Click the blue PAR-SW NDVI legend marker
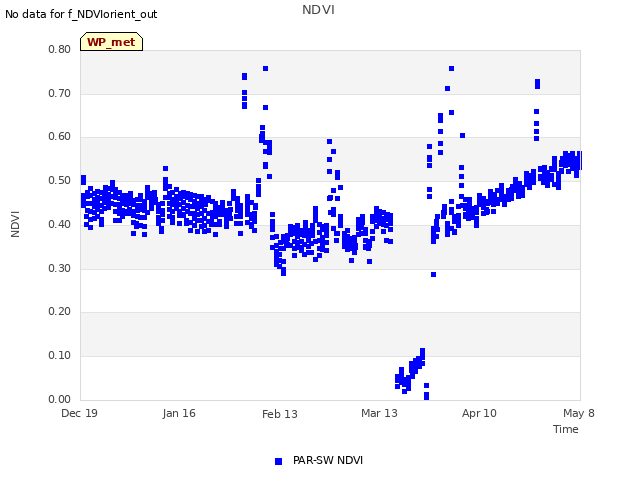The image size is (640, 480). pyautogui.click(x=278, y=461)
